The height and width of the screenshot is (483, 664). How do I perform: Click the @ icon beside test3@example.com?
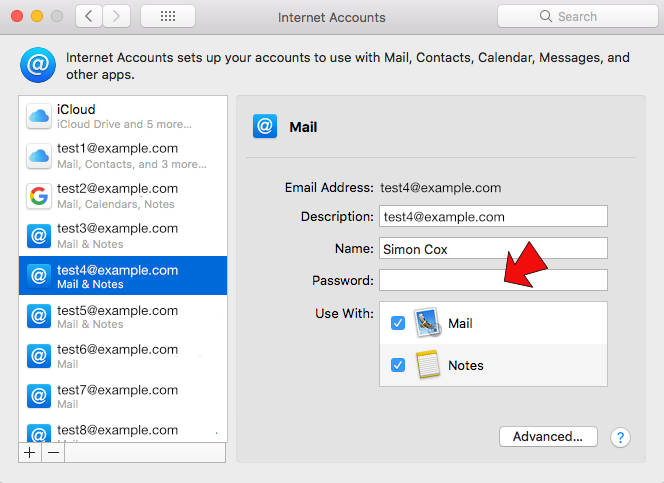pos(39,236)
